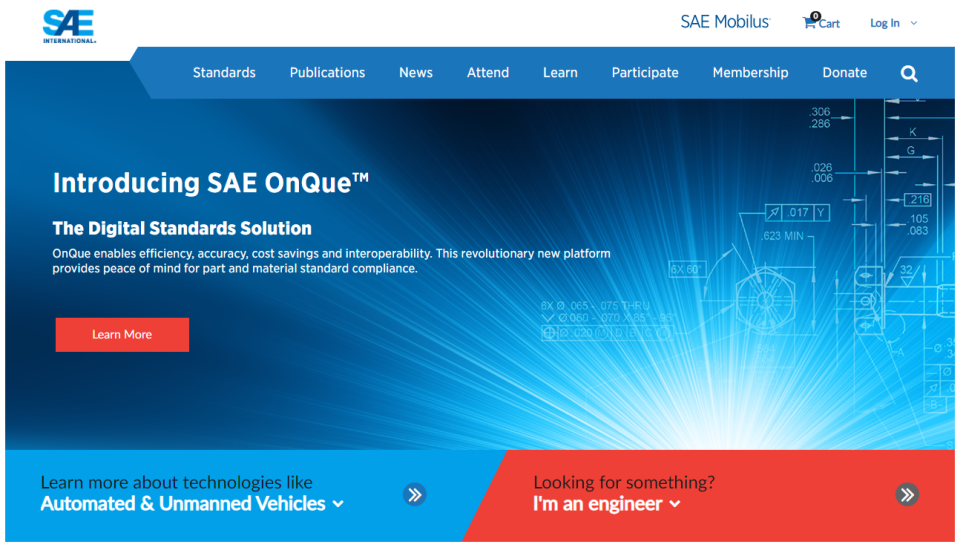Screen dimensions: 966x556
Task: Select the Learn menu item
Action: [x=560, y=73]
